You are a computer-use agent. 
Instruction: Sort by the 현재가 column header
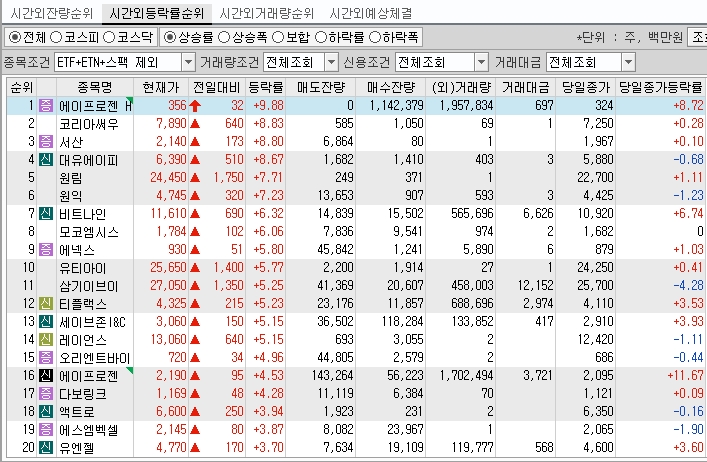(161, 87)
